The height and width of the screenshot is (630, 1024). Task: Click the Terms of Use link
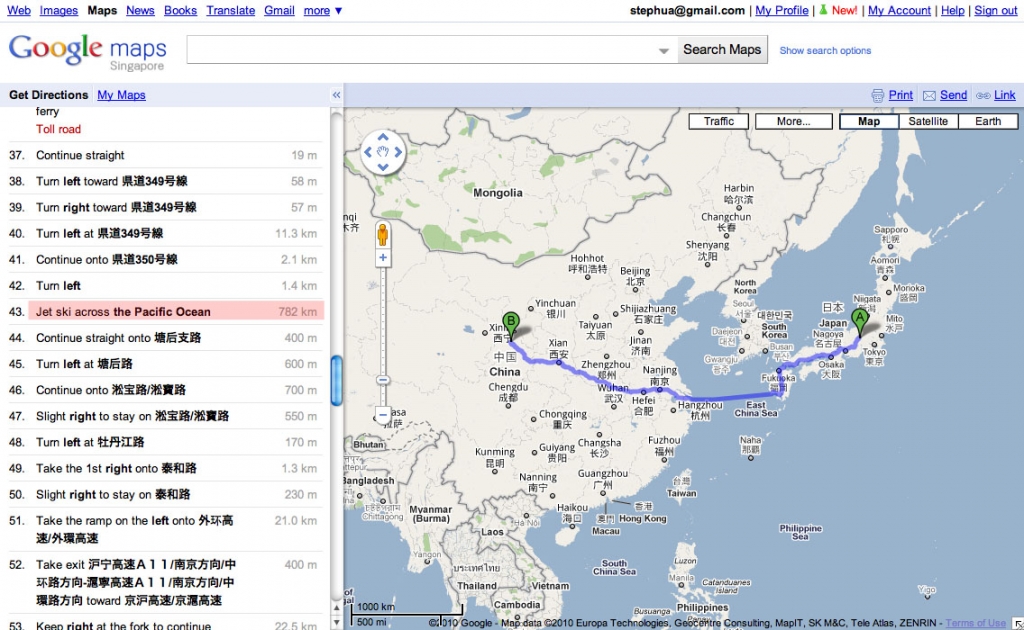coord(975,623)
